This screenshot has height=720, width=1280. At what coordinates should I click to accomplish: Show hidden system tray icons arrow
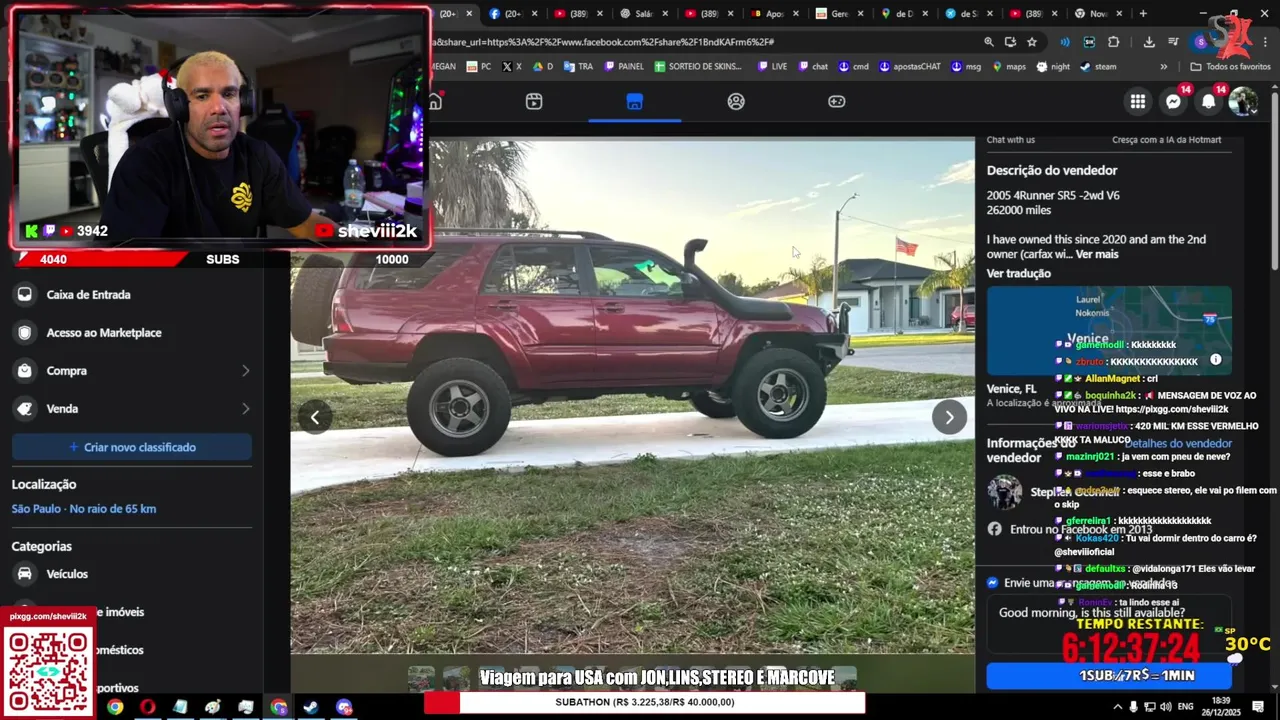pyautogui.click(x=1116, y=707)
